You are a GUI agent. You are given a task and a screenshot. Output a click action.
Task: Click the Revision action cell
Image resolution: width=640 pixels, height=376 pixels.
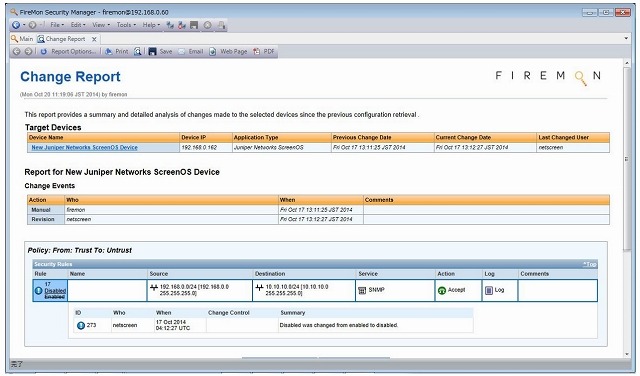tap(46, 219)
